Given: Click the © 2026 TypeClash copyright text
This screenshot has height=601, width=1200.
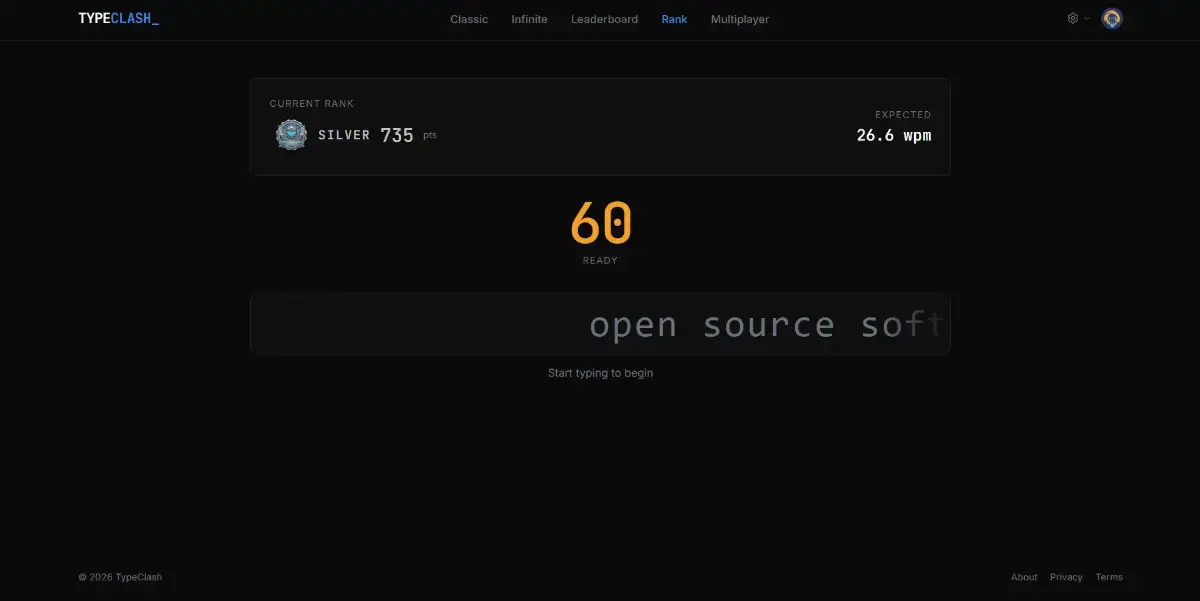Looking at the screenshot, I should (120, 577).
